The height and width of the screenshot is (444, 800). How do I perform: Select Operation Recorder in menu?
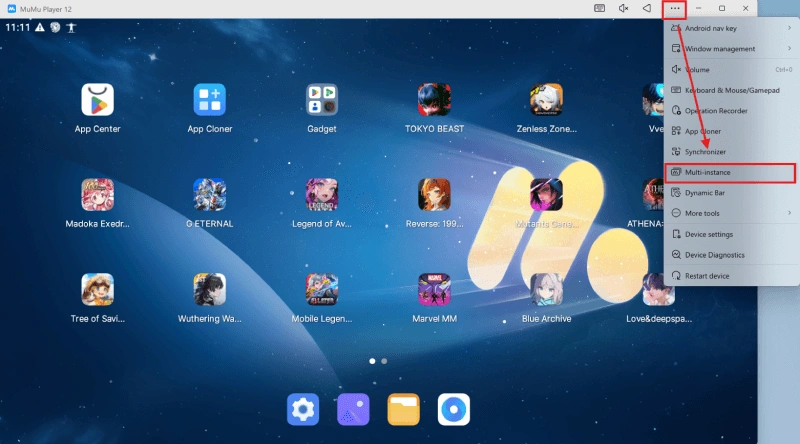pos(732,111)
